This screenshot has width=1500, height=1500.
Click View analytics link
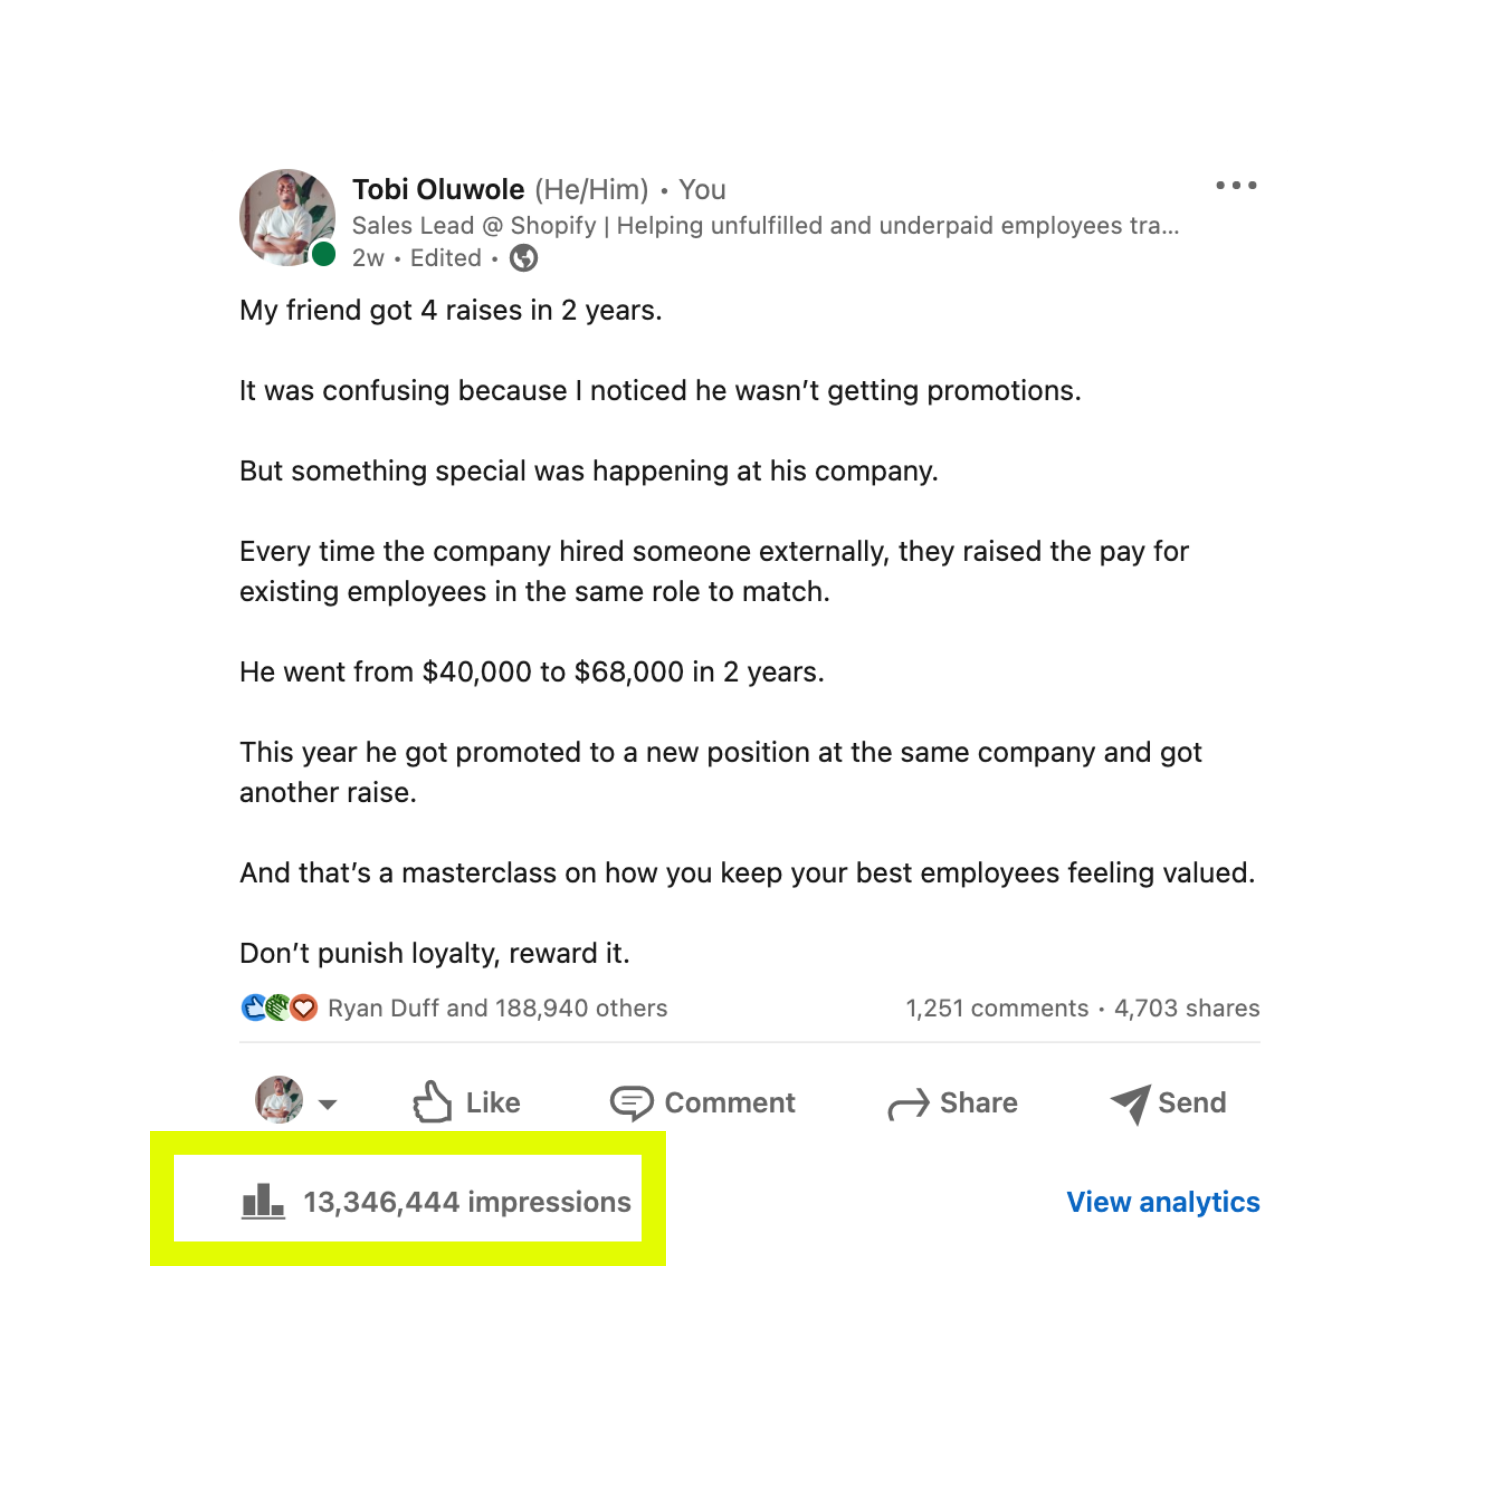1163,1202
